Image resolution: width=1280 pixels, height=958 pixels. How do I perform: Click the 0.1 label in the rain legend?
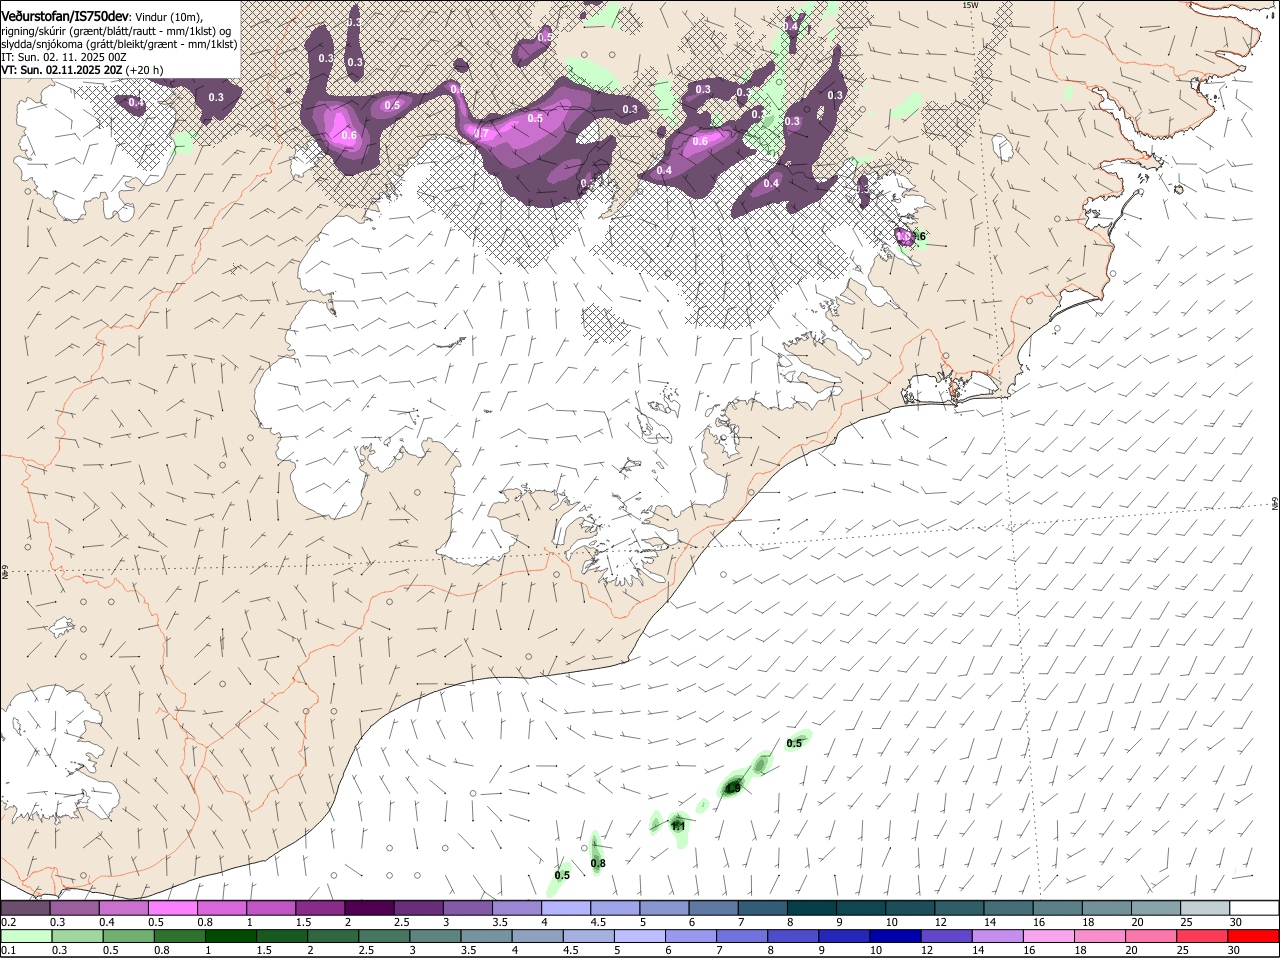point(8,950)
